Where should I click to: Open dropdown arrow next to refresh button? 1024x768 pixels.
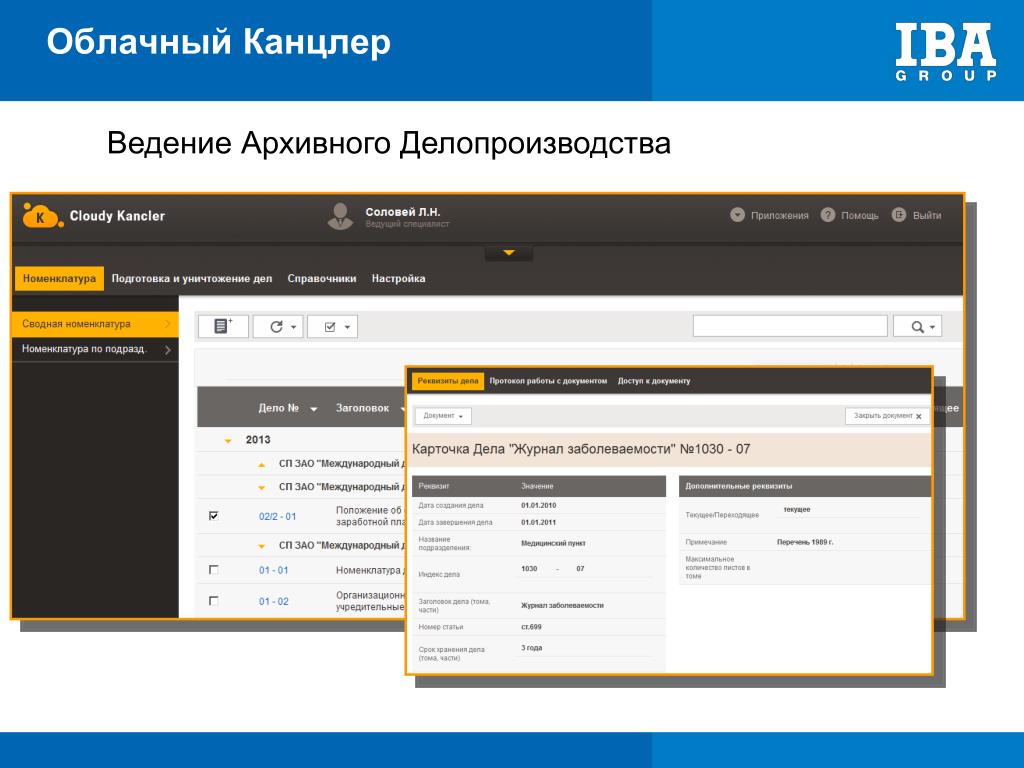click(x=294, y=327)
